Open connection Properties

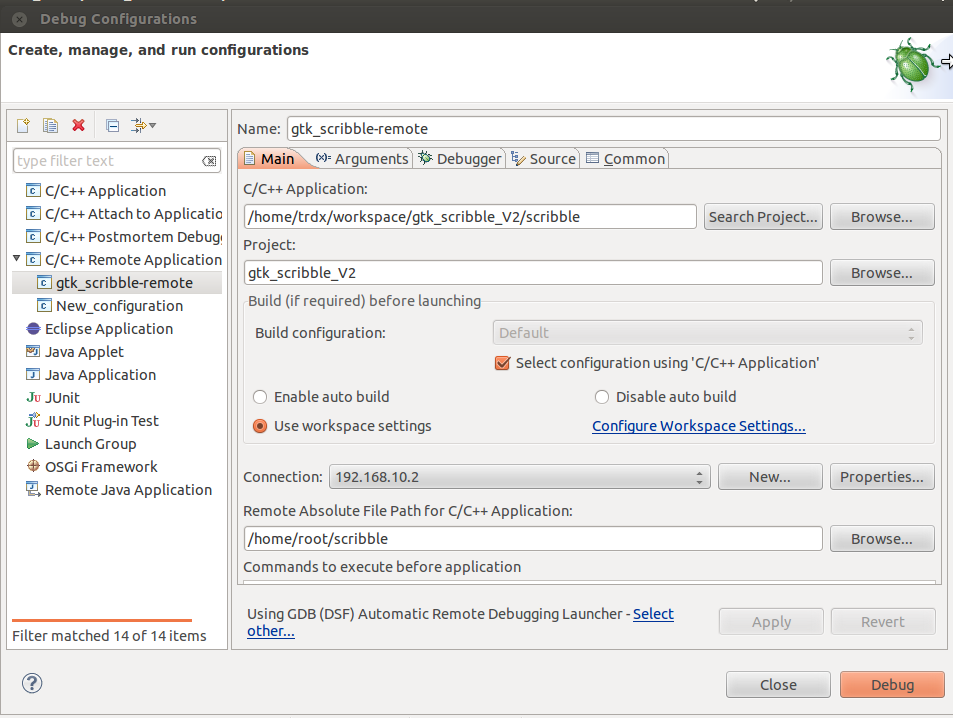point(882,477)
